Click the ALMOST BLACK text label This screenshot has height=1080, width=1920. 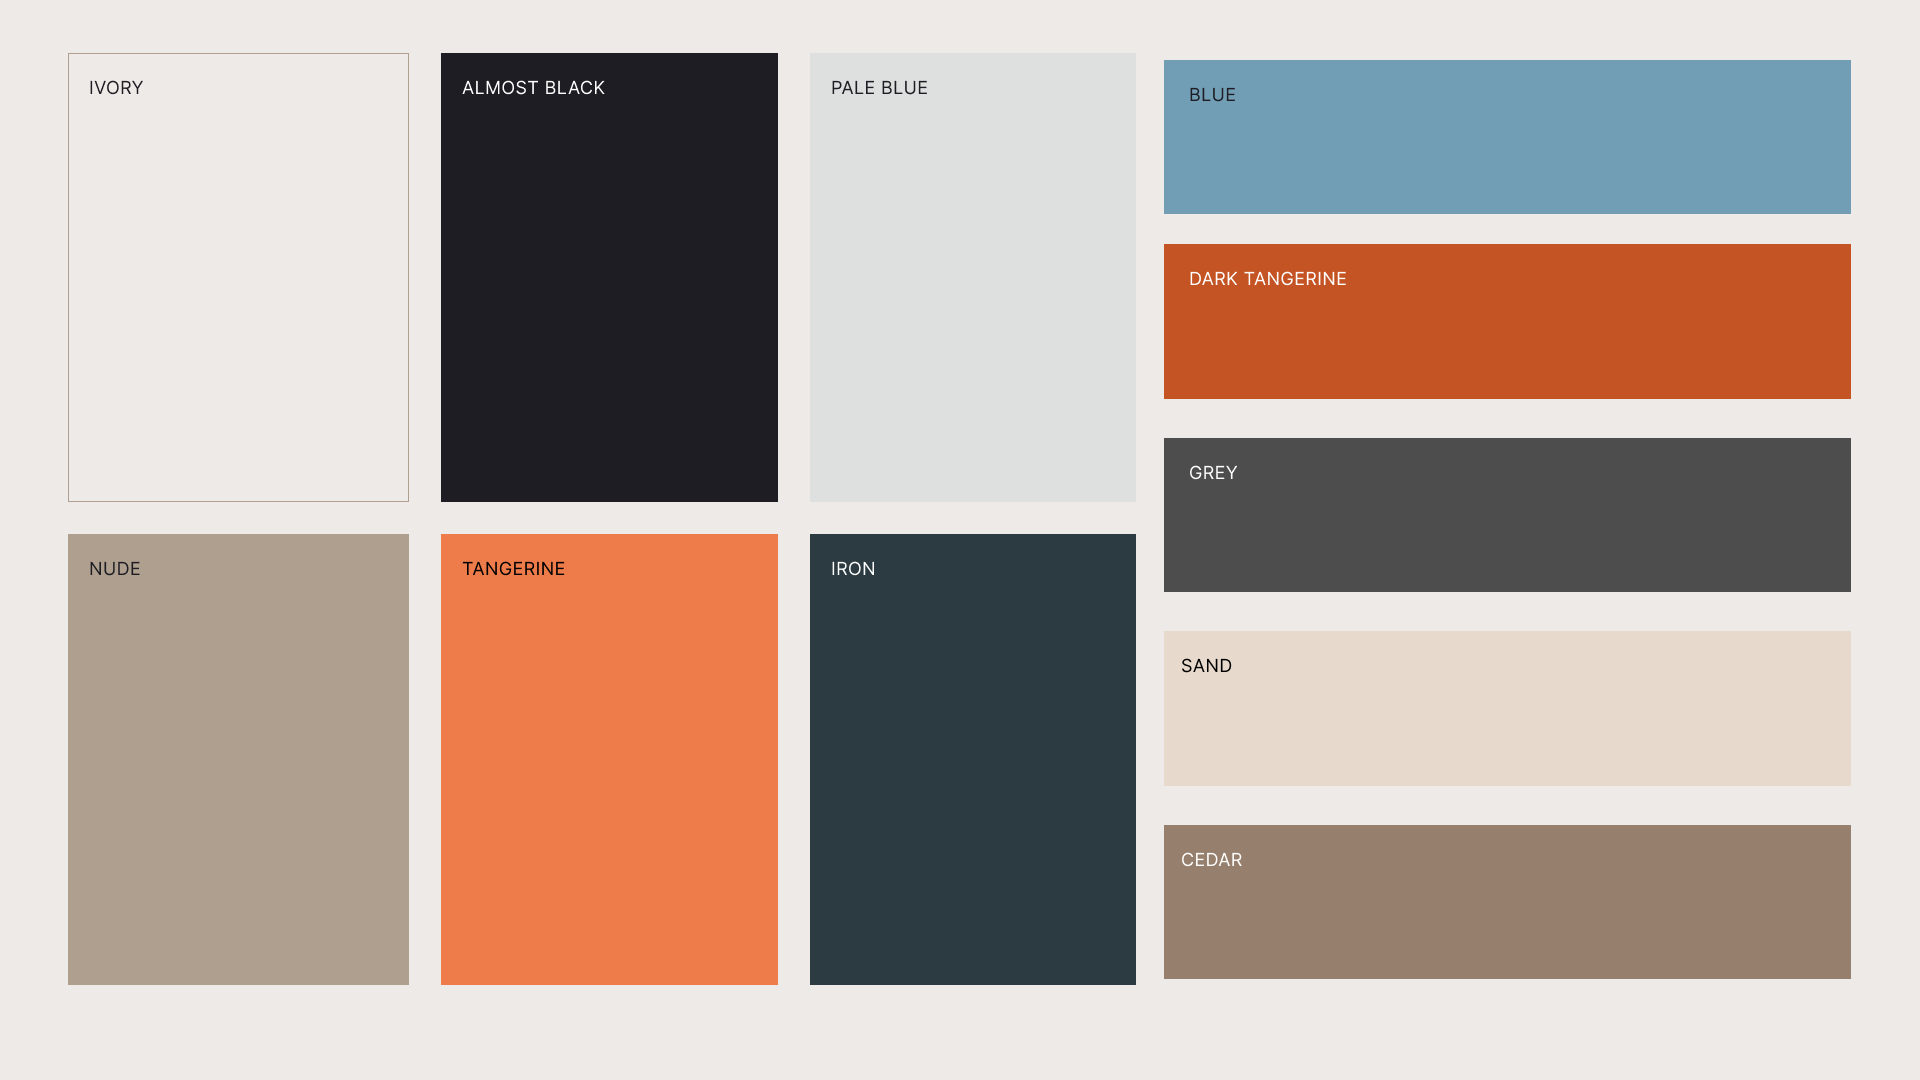(533, 88)
